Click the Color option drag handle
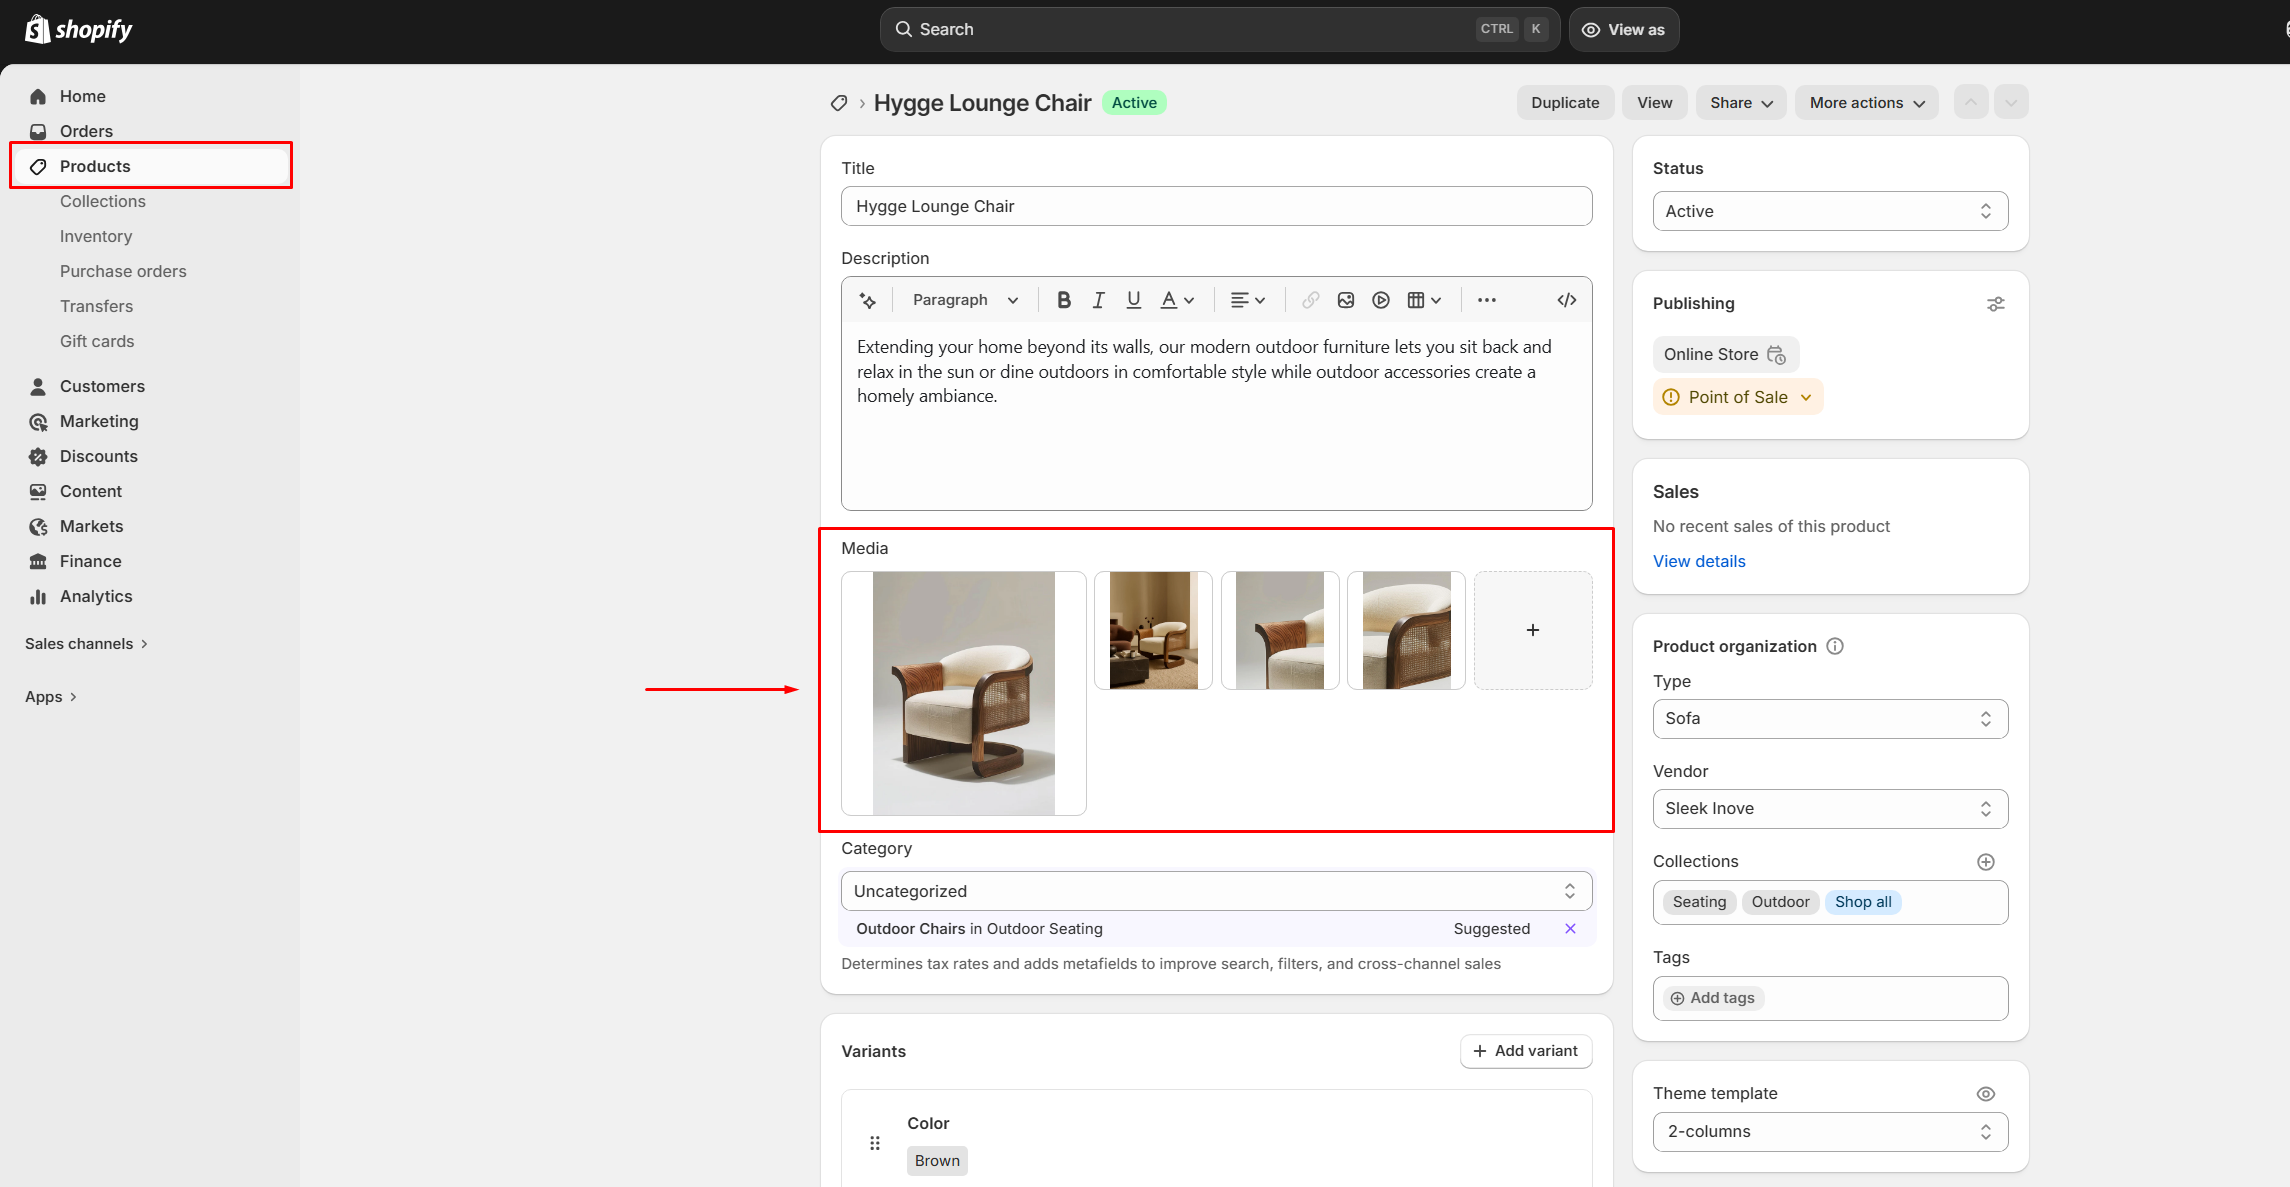This screenshot has width=2290, height=1187. (875, 1143)
